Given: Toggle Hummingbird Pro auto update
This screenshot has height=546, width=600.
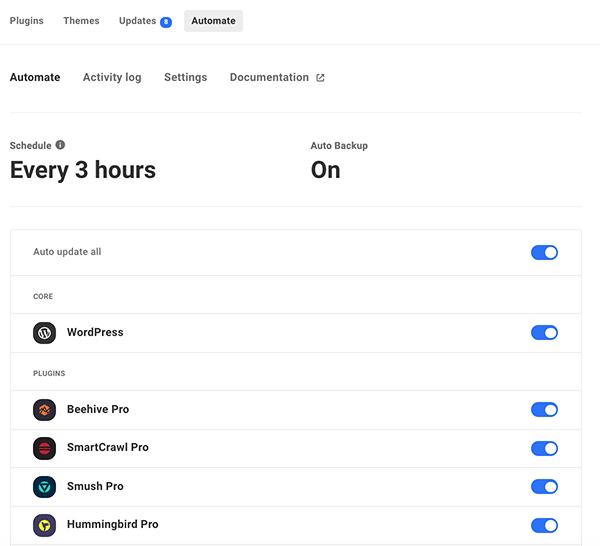Looking at the screenshot, I should tap(544, 525).
